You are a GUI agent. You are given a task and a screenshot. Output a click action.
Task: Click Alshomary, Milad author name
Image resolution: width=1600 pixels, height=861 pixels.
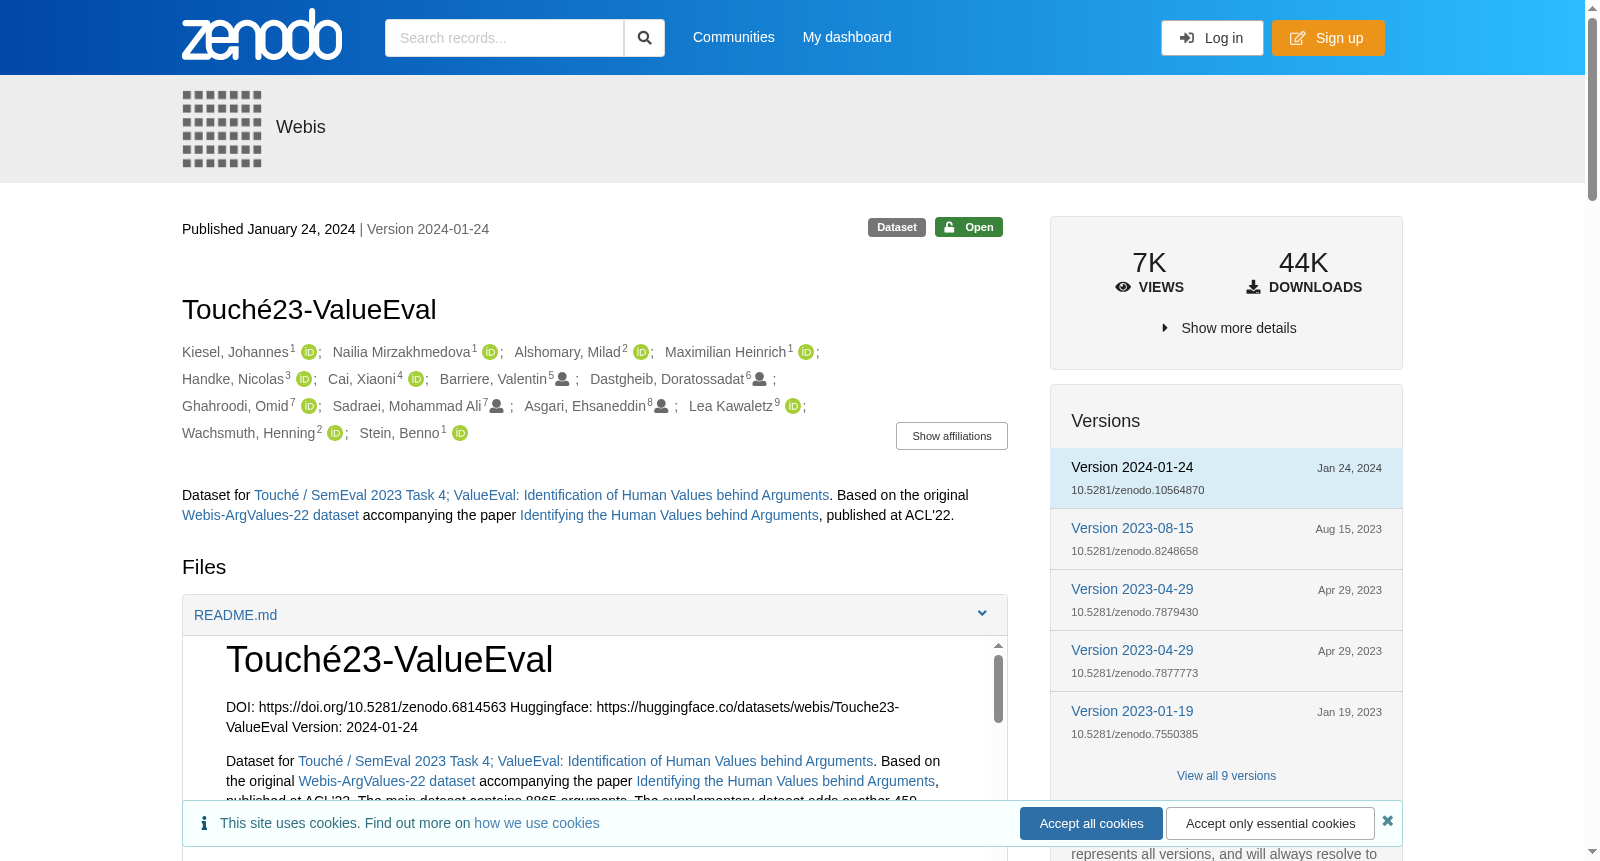pyautogui.click(x=567, y=352)
